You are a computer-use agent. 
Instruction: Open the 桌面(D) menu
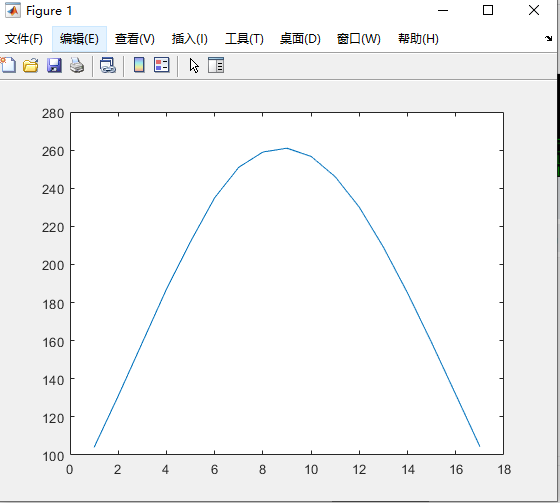click(300, 39)
